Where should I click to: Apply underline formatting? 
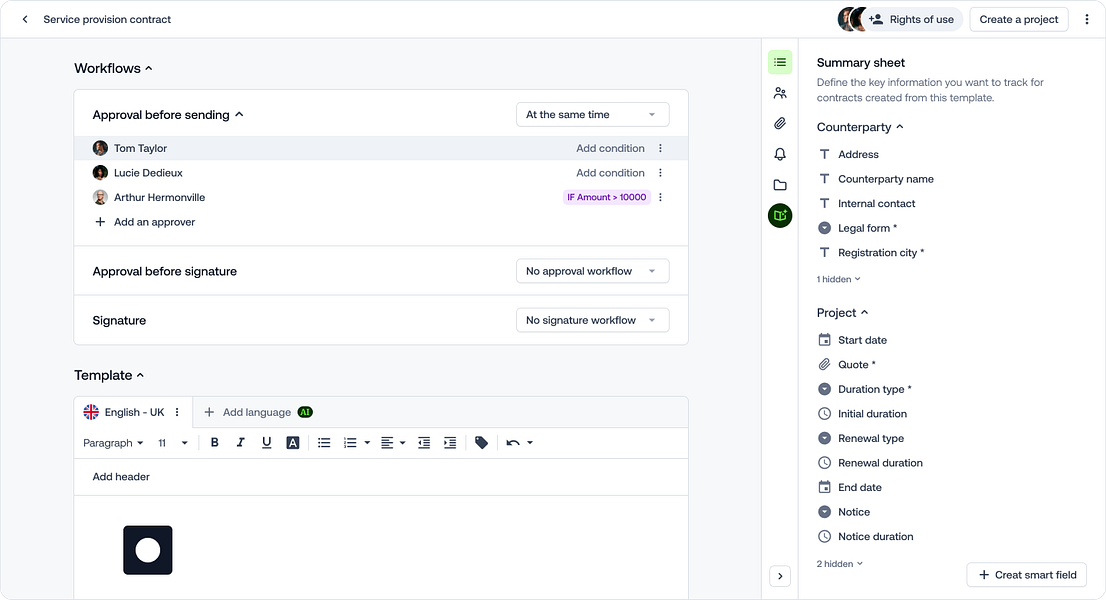point(267,443)
